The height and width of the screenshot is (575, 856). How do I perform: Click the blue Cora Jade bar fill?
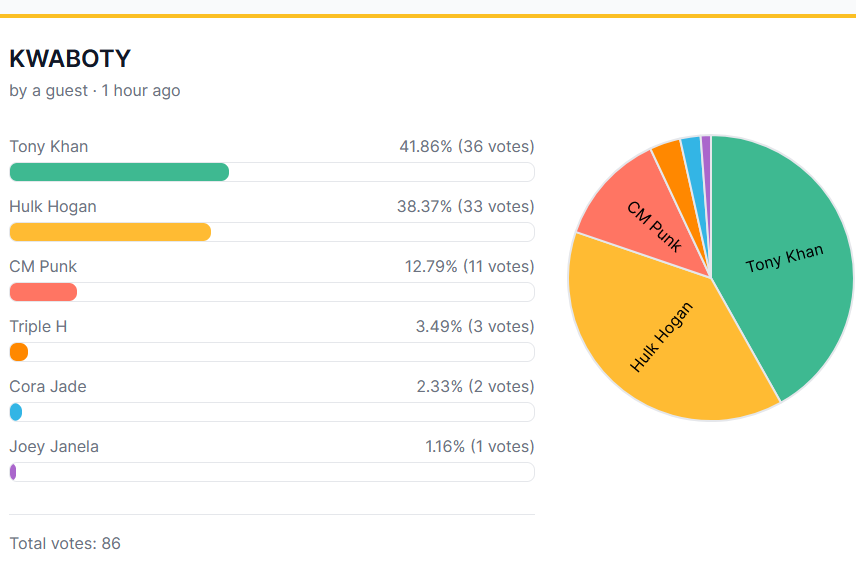coord(15,412)
